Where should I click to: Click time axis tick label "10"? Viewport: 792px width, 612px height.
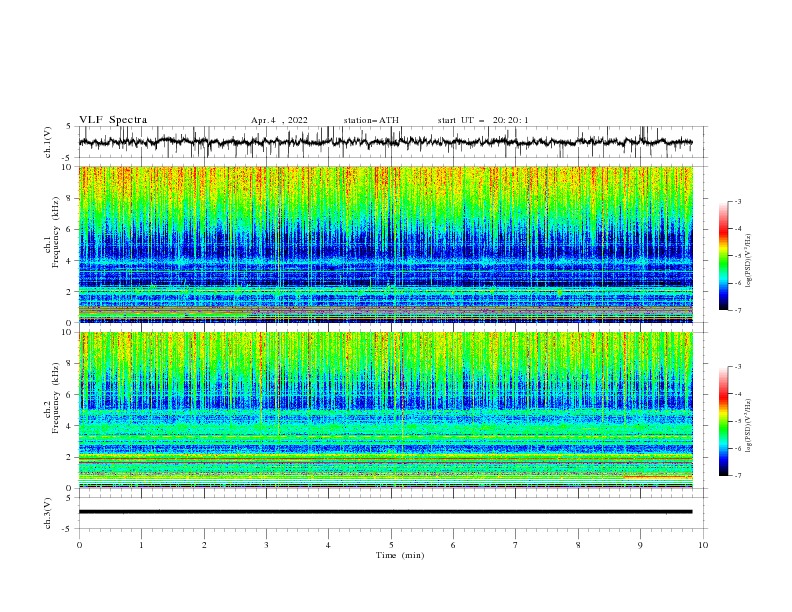point(703,545)
